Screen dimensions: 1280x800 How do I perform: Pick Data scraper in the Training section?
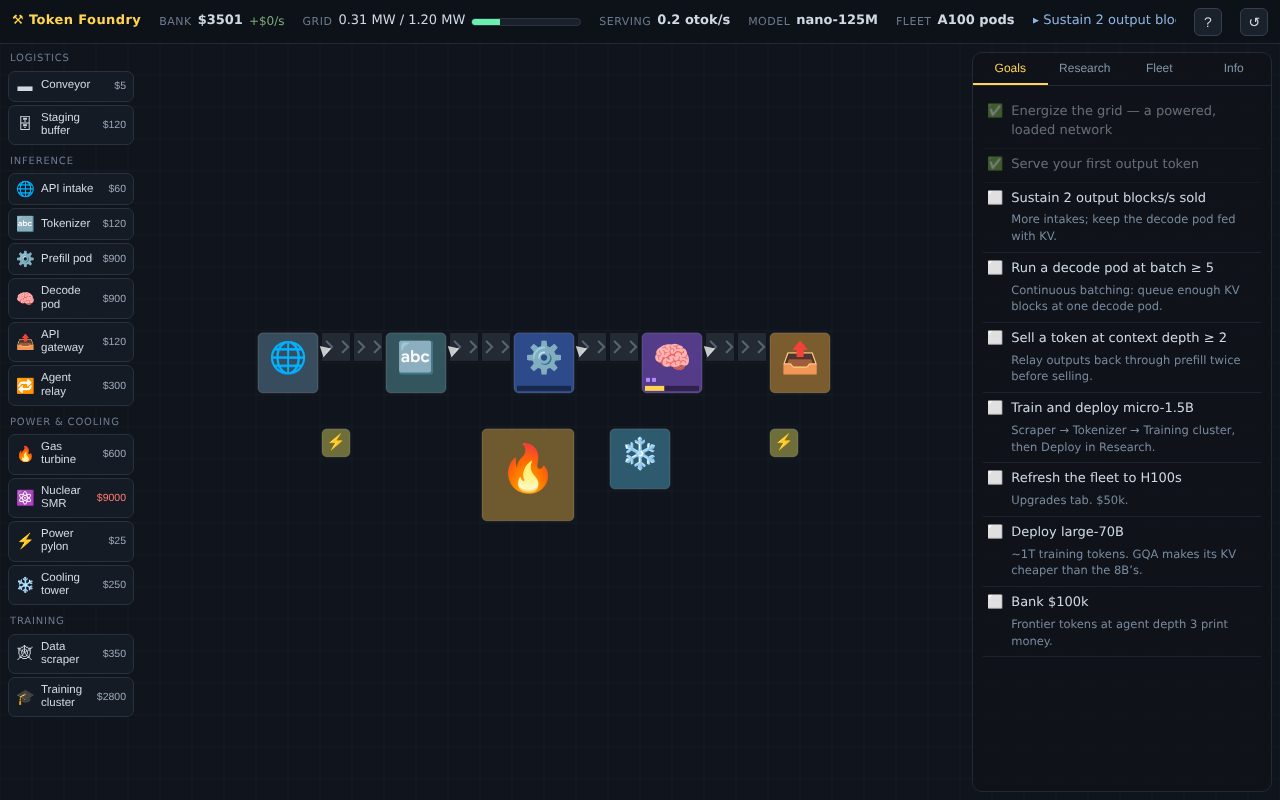coord(71,654)
